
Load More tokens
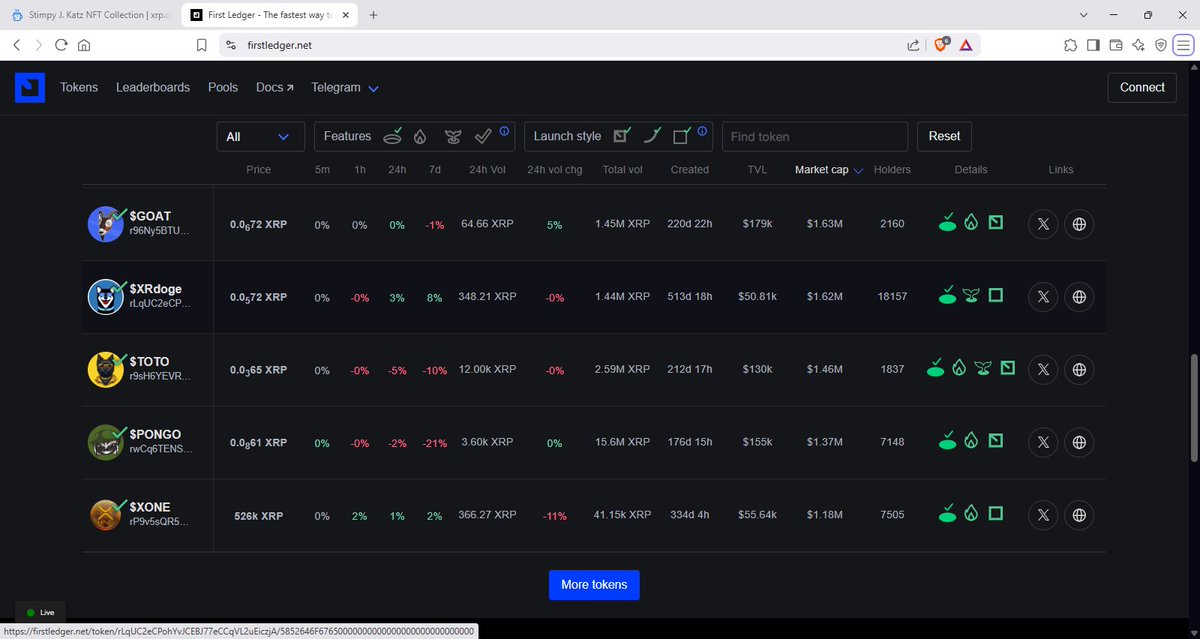[x=594, y=584]
